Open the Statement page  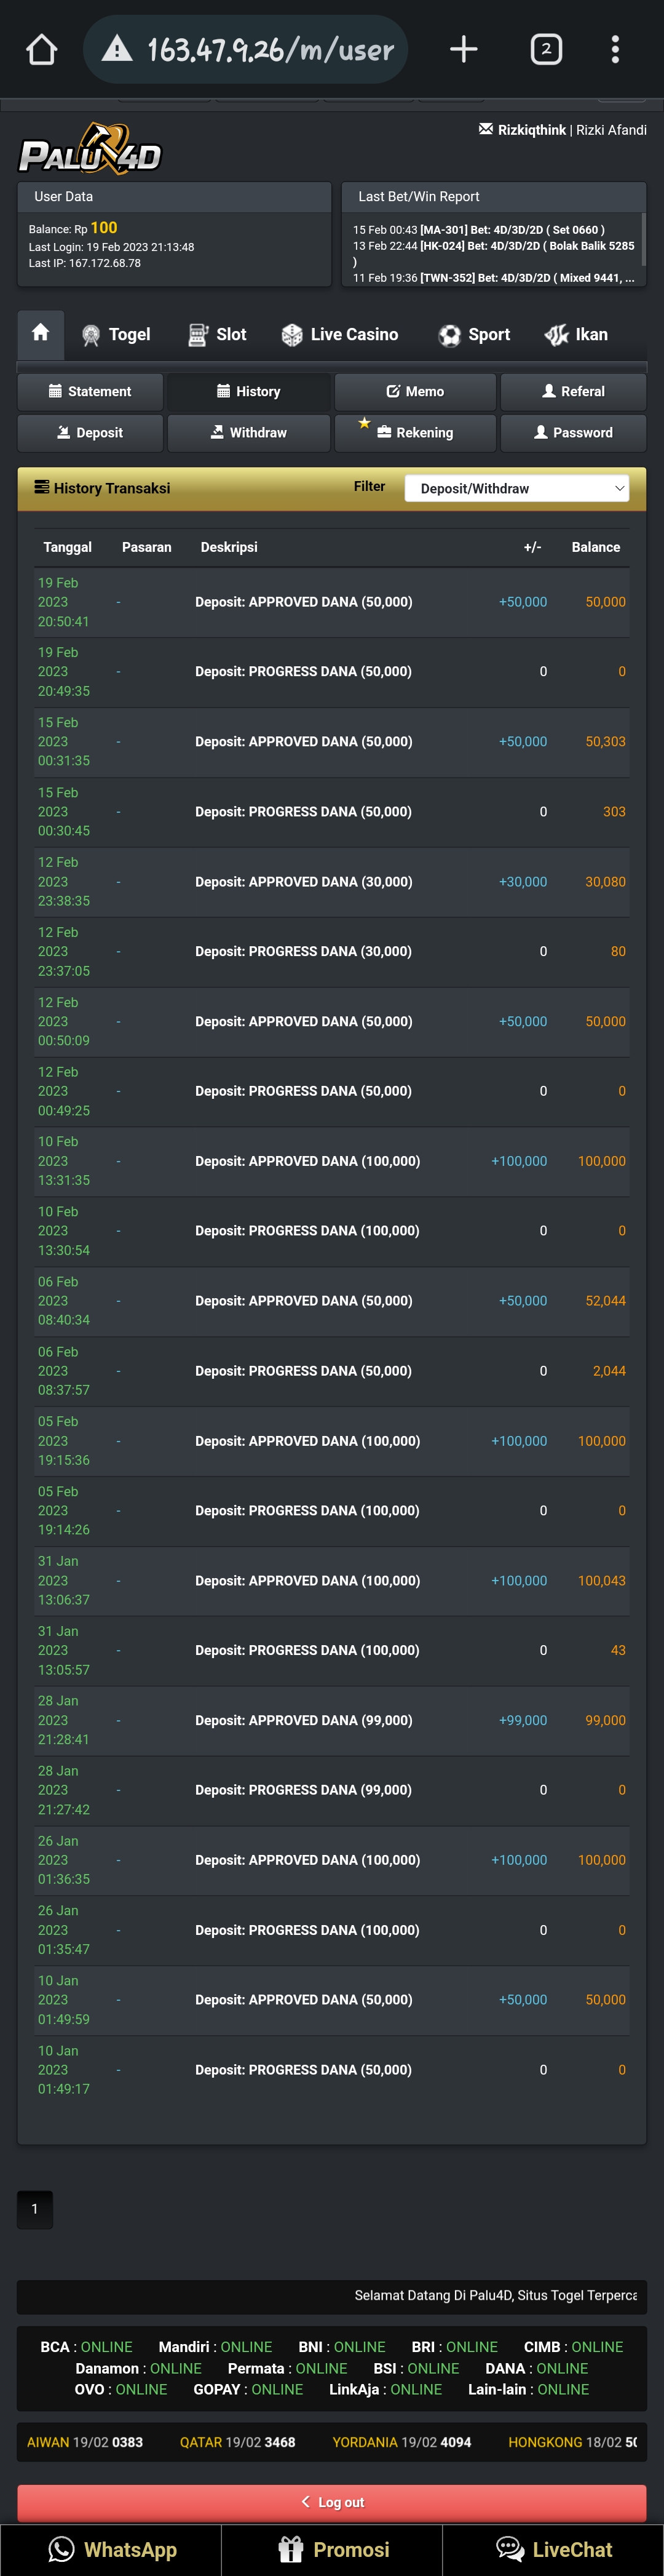90,392
